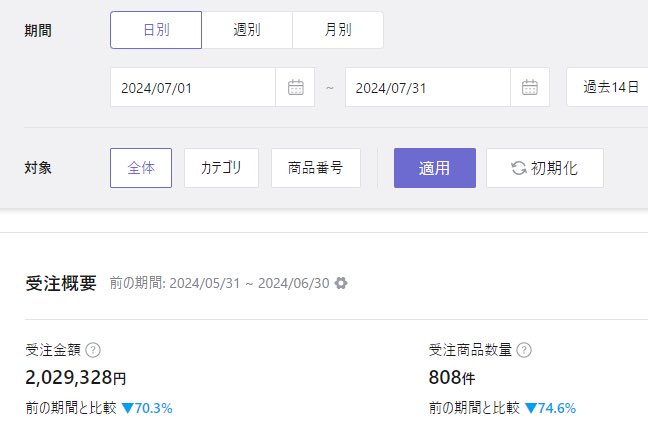Click previous period text 2024/05/31 ~ 2024/06/30
The image size is (648, 431).
click(250, 283)
